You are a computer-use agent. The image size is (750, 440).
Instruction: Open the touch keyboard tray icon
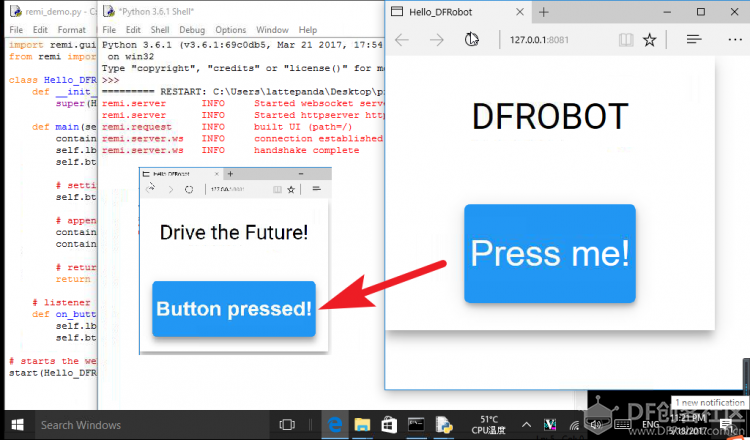pyautogui.click(x=622, y=425)
